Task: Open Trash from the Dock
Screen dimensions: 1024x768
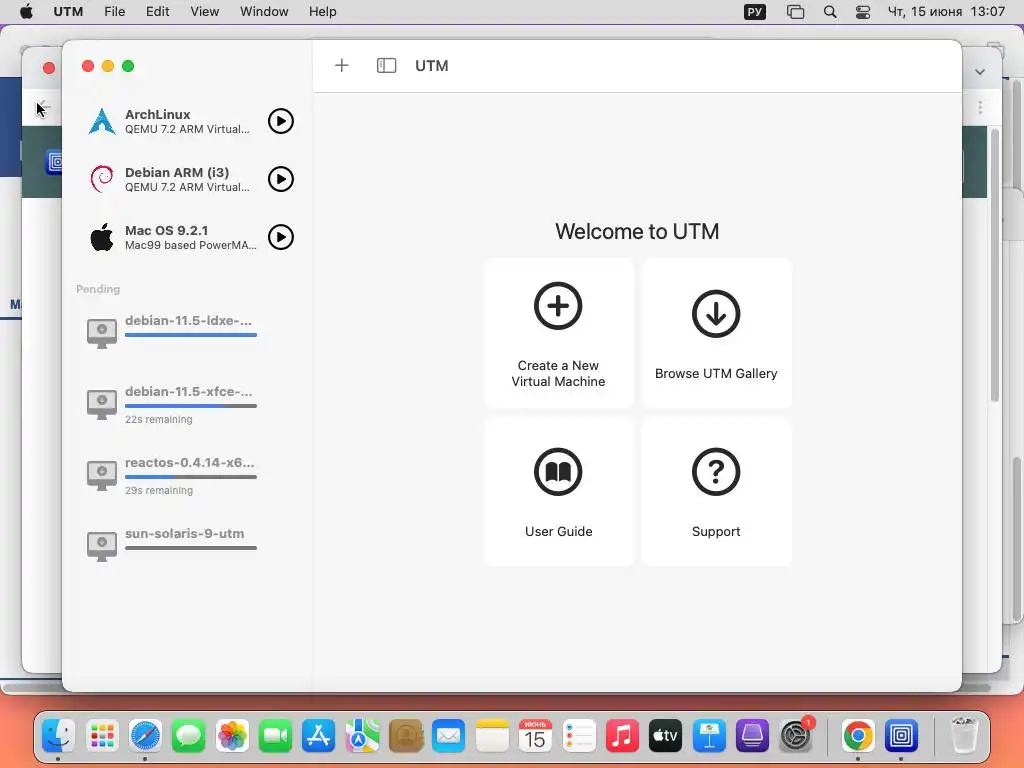Action: [x=964, y=736]
